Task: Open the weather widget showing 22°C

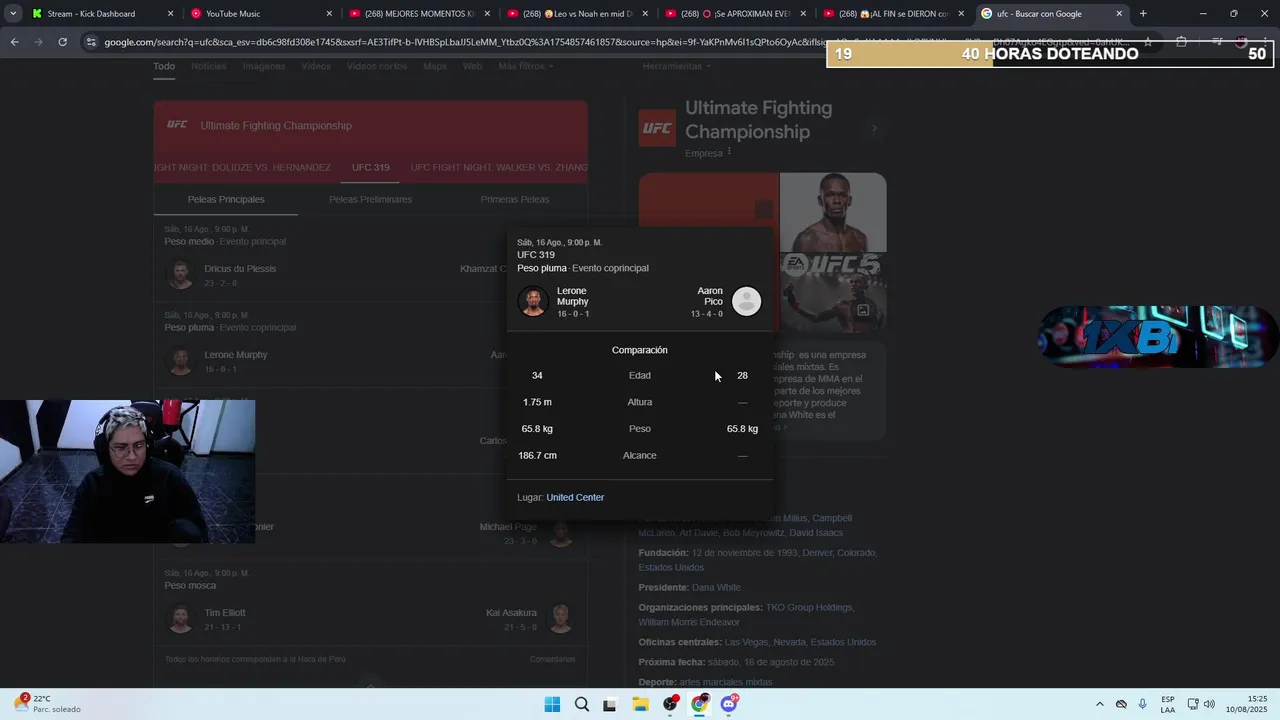Action: click(48, 704)
